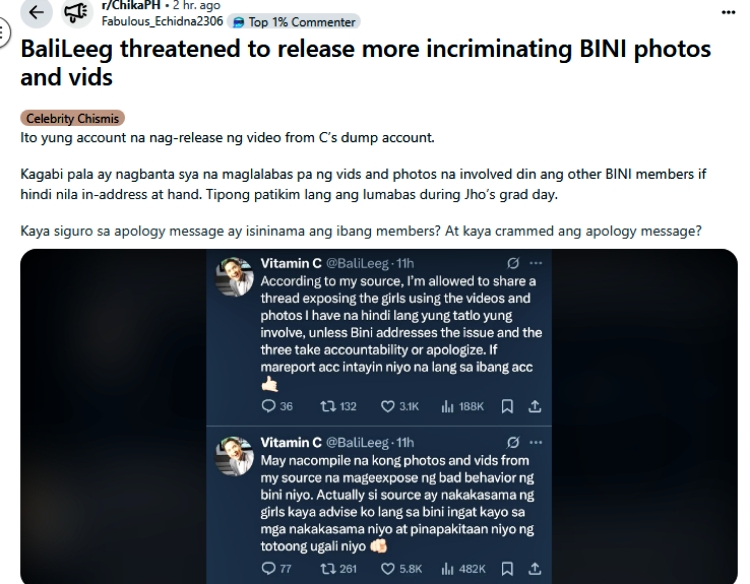Like the second tweet with 5.8K hearts
750x584 pixels.
pyautogui.click(x=387, y=569)
